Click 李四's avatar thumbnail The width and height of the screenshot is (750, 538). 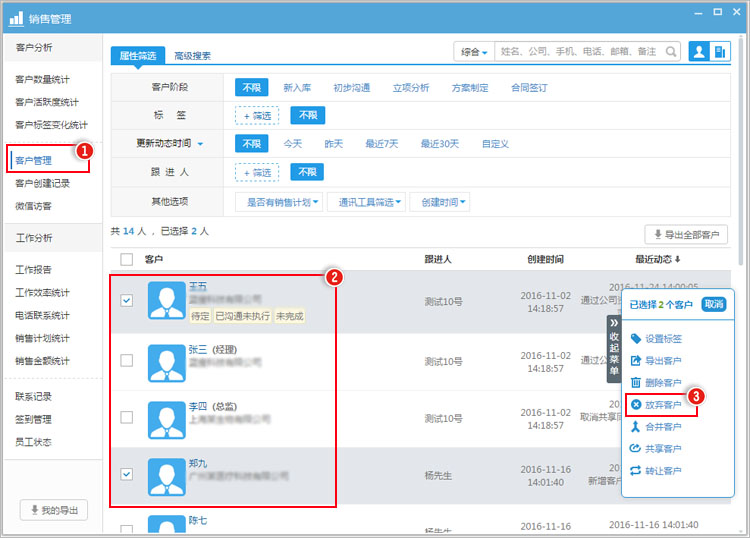[166, 420]
